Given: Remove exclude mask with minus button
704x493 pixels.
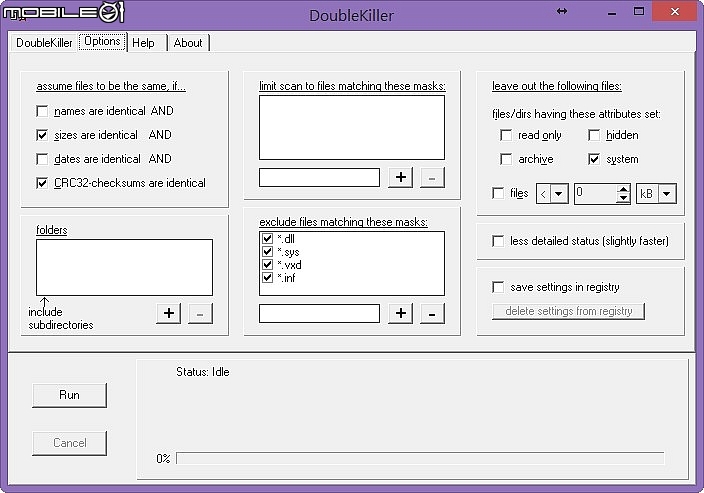Looking at the screenshot, I should (432, 313).
